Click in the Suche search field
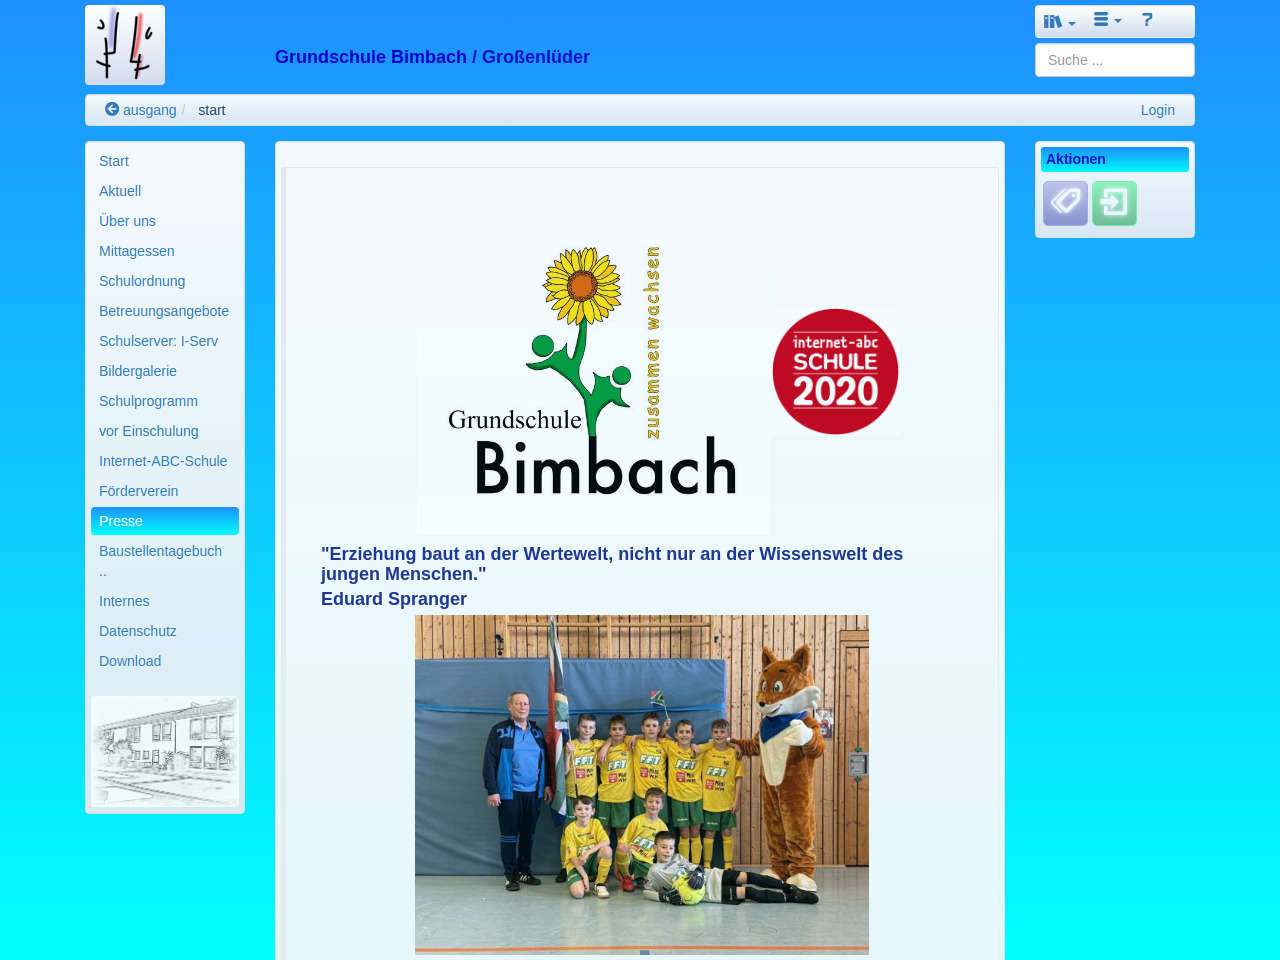1280x960 pixels. point(1114,60)
